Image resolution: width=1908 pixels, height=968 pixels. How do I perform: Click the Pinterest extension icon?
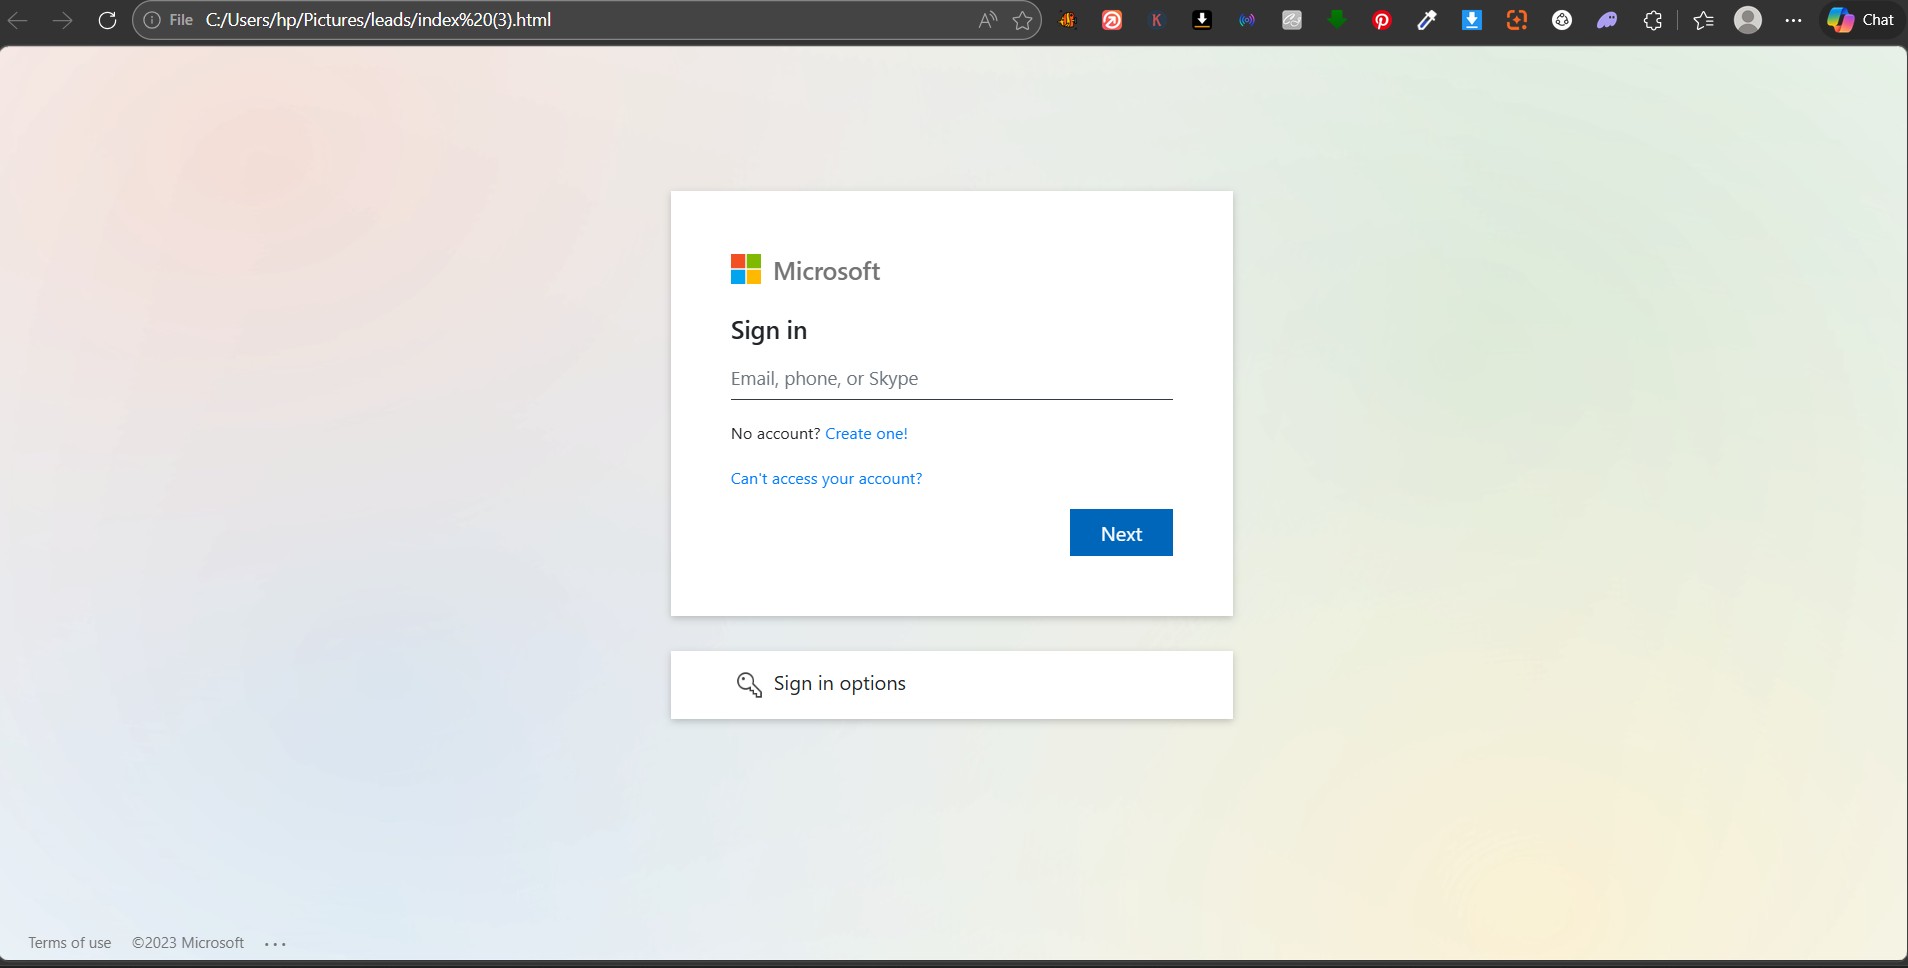click(x=1382, y=20)
